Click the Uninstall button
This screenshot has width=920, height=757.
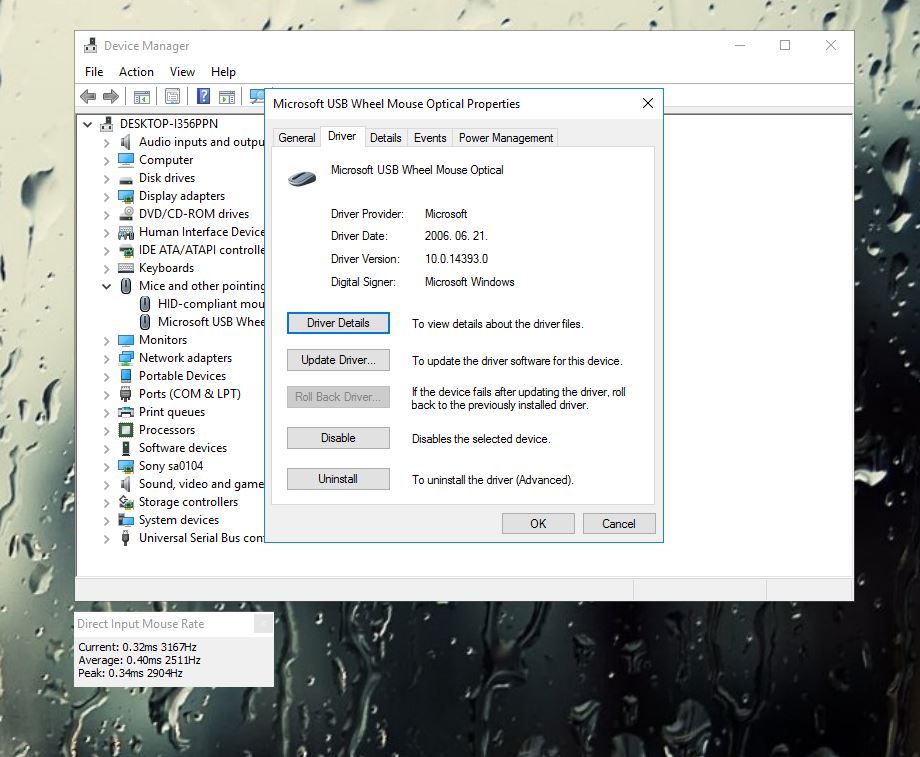338,479
